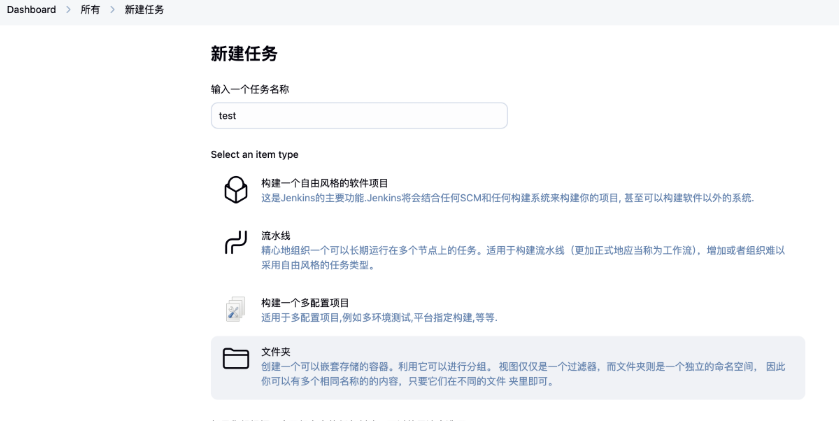The image size is (839, 421).
Task: Select the 构建一个自由风格的软件项目 title
Action: (x=324, y=183)
